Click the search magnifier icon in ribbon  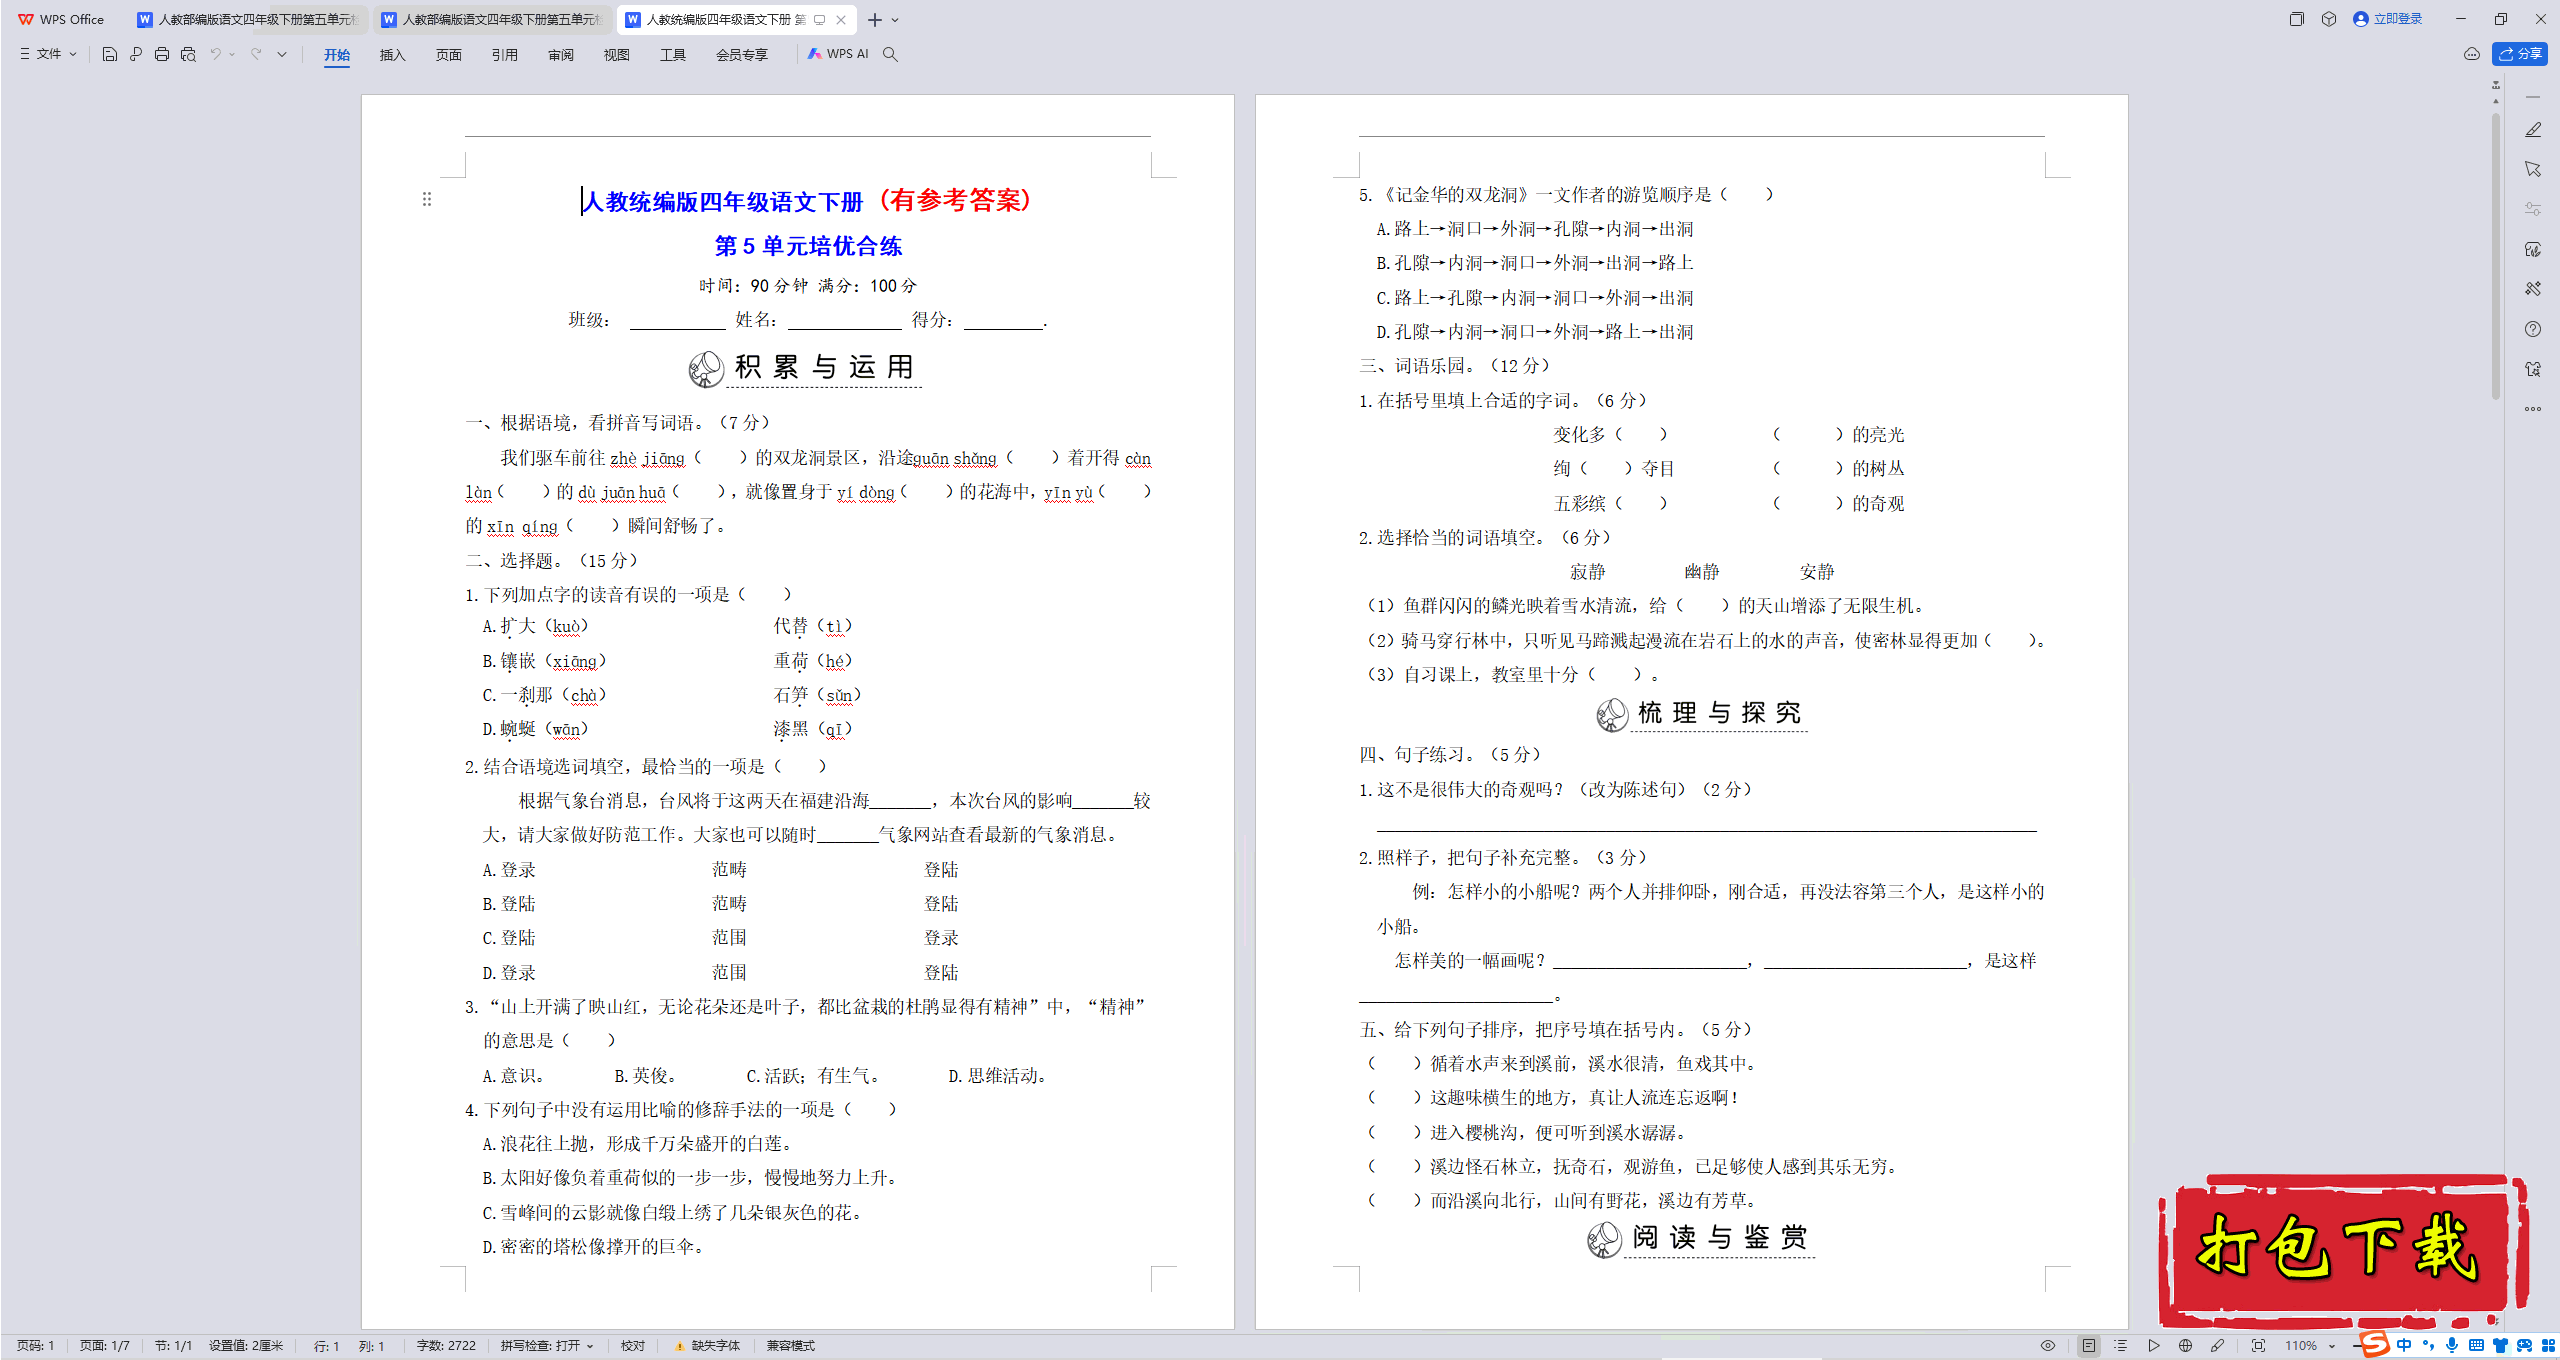click(890, 54)
